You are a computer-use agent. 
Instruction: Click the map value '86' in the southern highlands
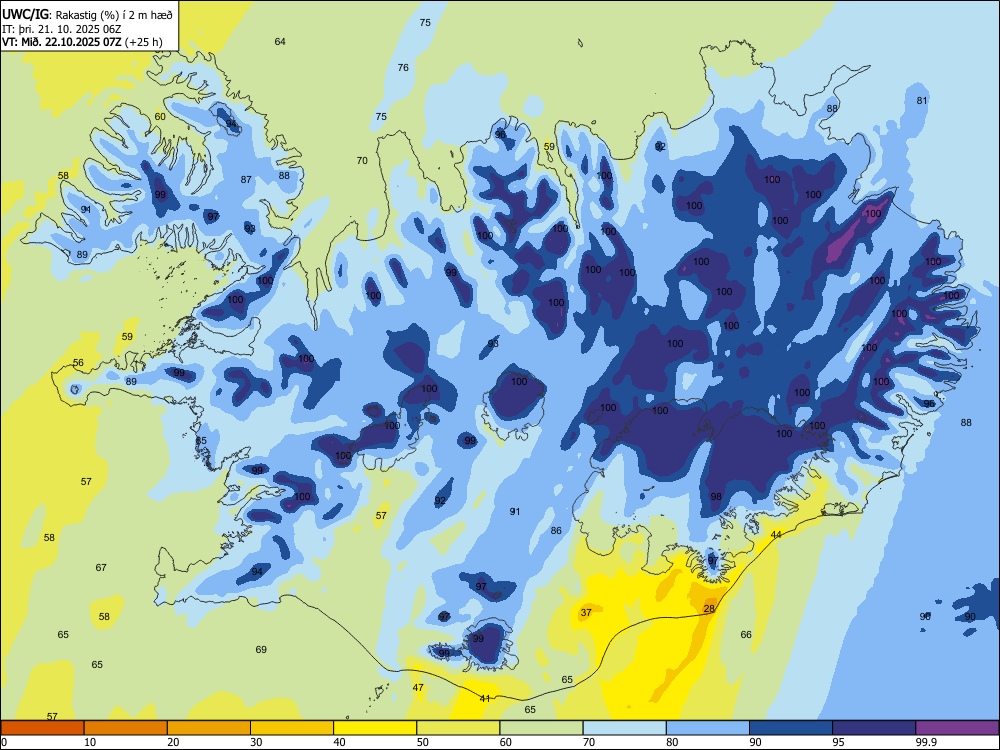pyautogui.click(x=556, y=531)
